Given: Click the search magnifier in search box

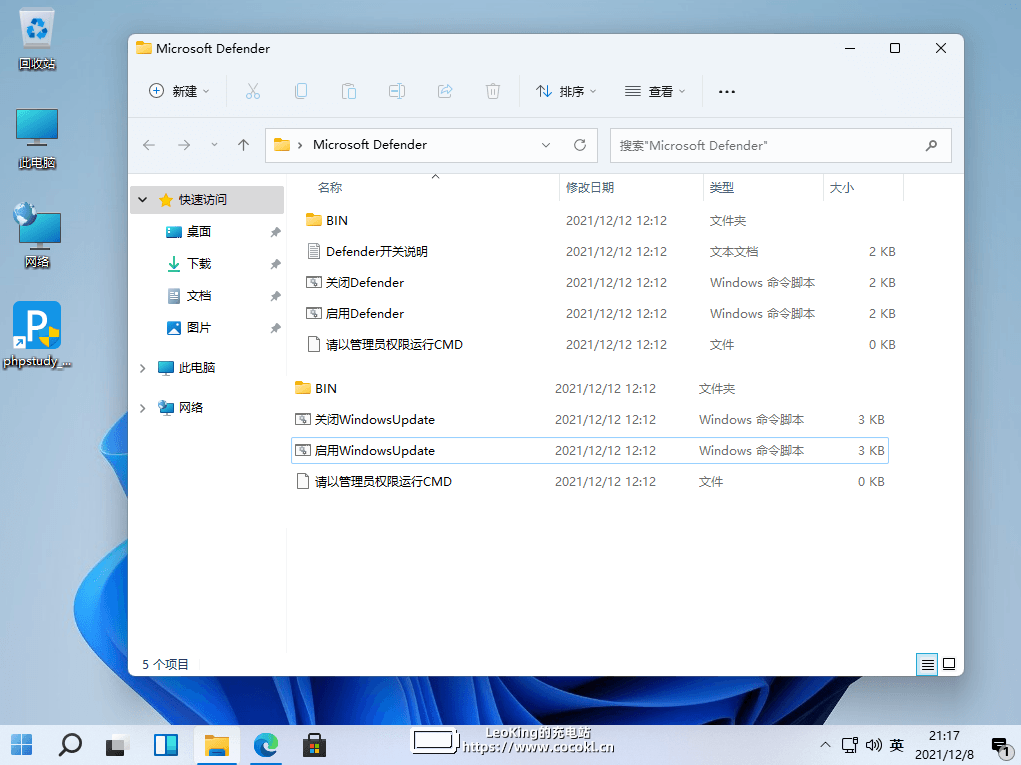Looking at the screenshot, I should point(931,145).
